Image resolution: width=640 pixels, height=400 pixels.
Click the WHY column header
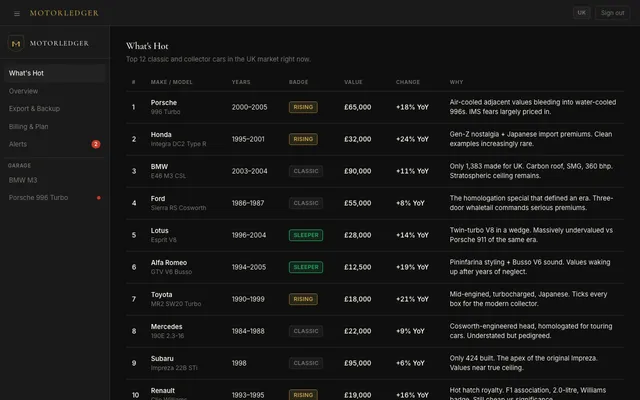pyautogui.click(x=456, y=82)
